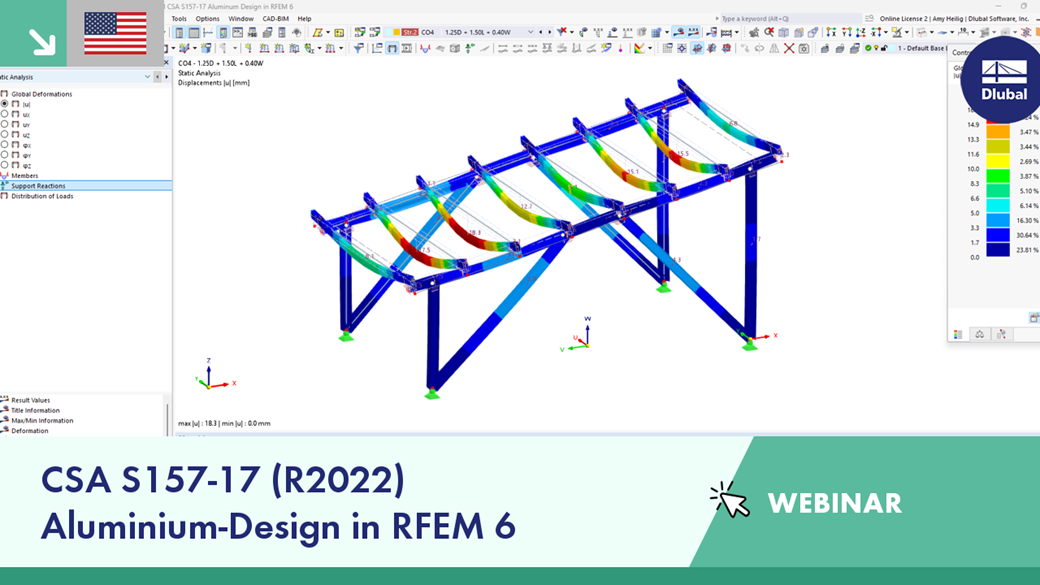Click navigator previous arrow beside Static Analysis
Image resolution: width=1040 pixels, height=585 pixels.
point(157,77)
